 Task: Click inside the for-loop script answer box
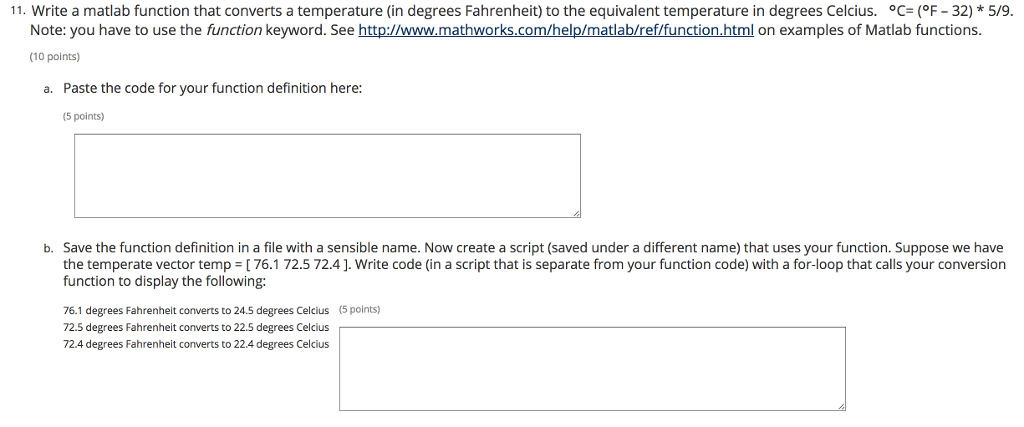592,369
